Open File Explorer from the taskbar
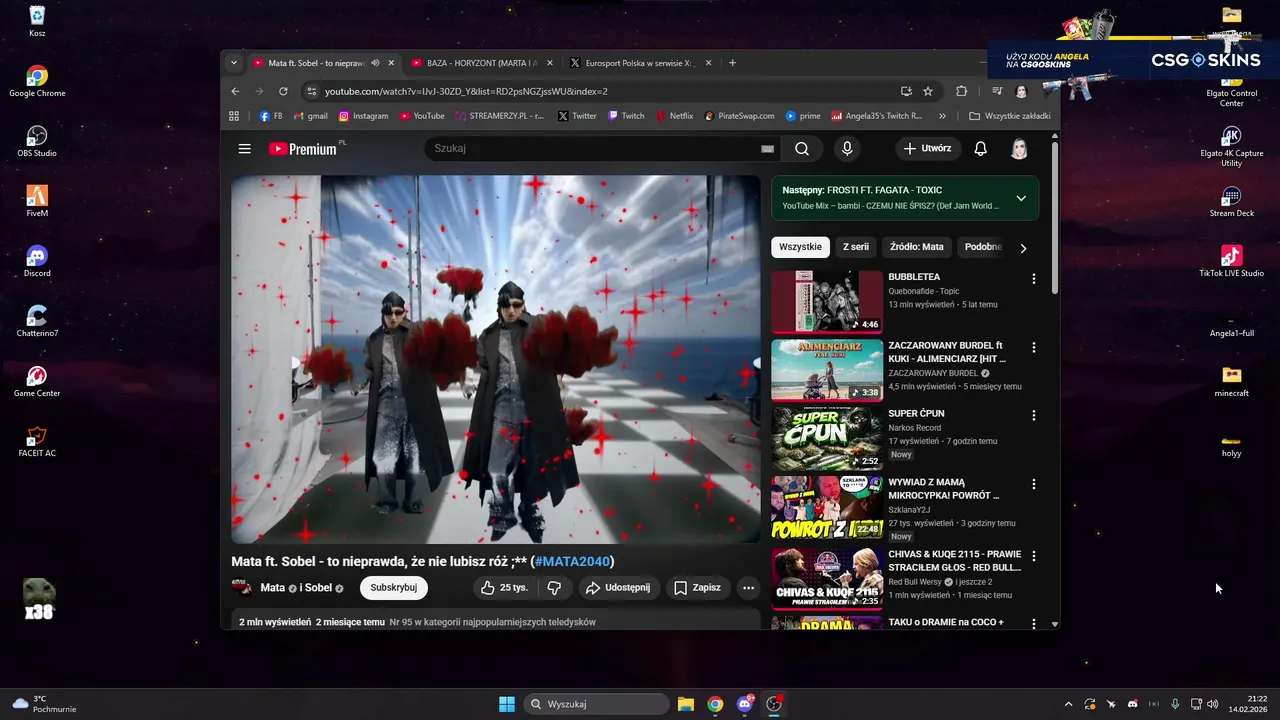The image size is (1280, 720). (x=686, y=704)
